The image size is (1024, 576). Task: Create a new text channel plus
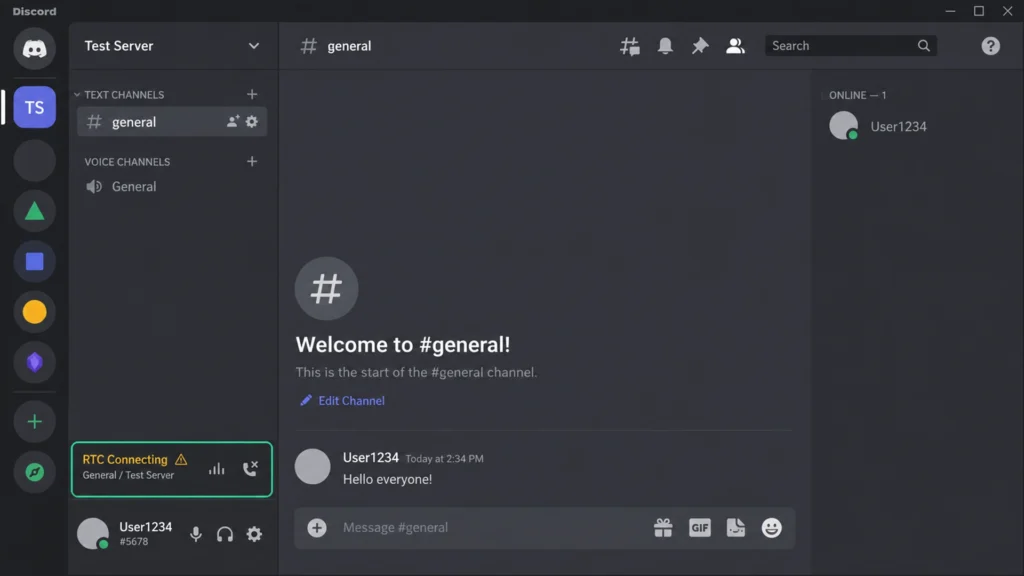(252, 94)
